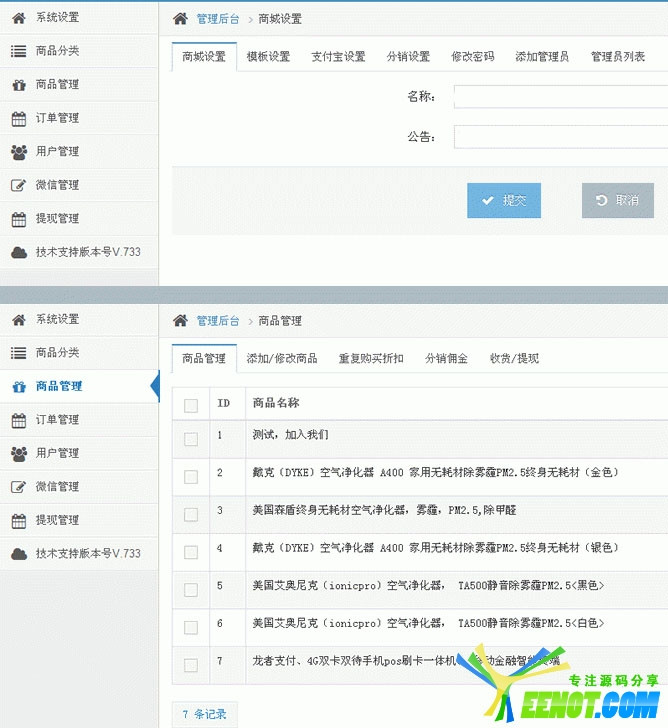
Task: Go to the 收货/提现 tab
Action: (x=514, y=358)
